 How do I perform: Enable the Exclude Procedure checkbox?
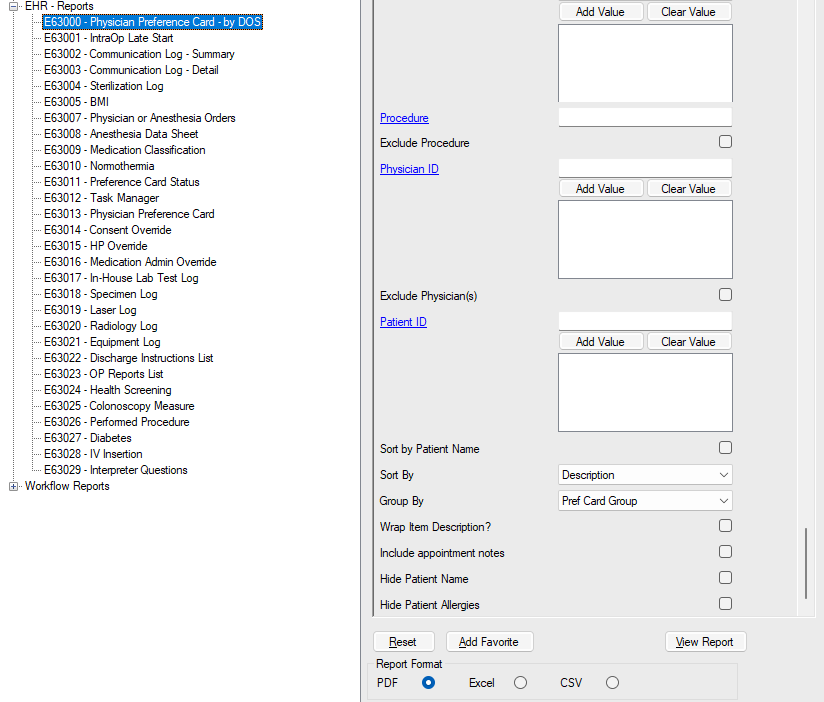725,141
